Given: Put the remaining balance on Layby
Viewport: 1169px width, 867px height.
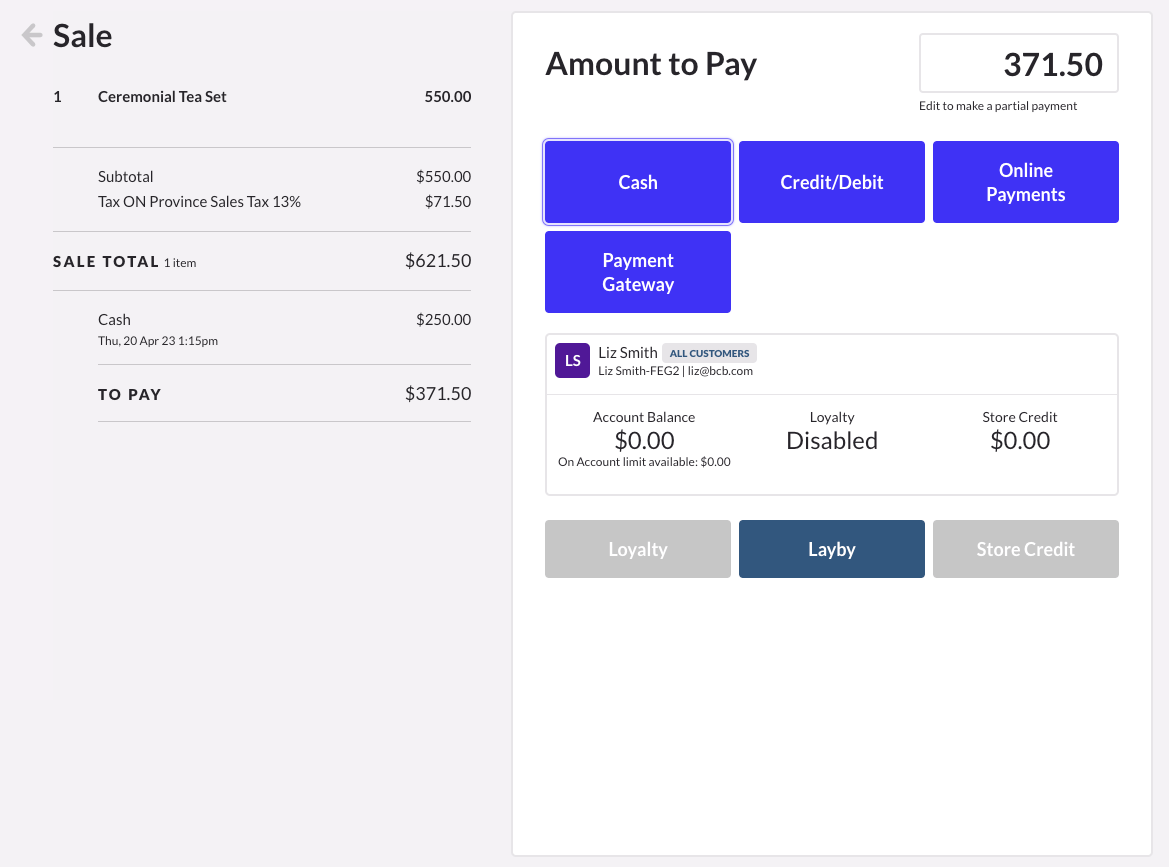Looking at the screenshot, I should tap(831, 549).
